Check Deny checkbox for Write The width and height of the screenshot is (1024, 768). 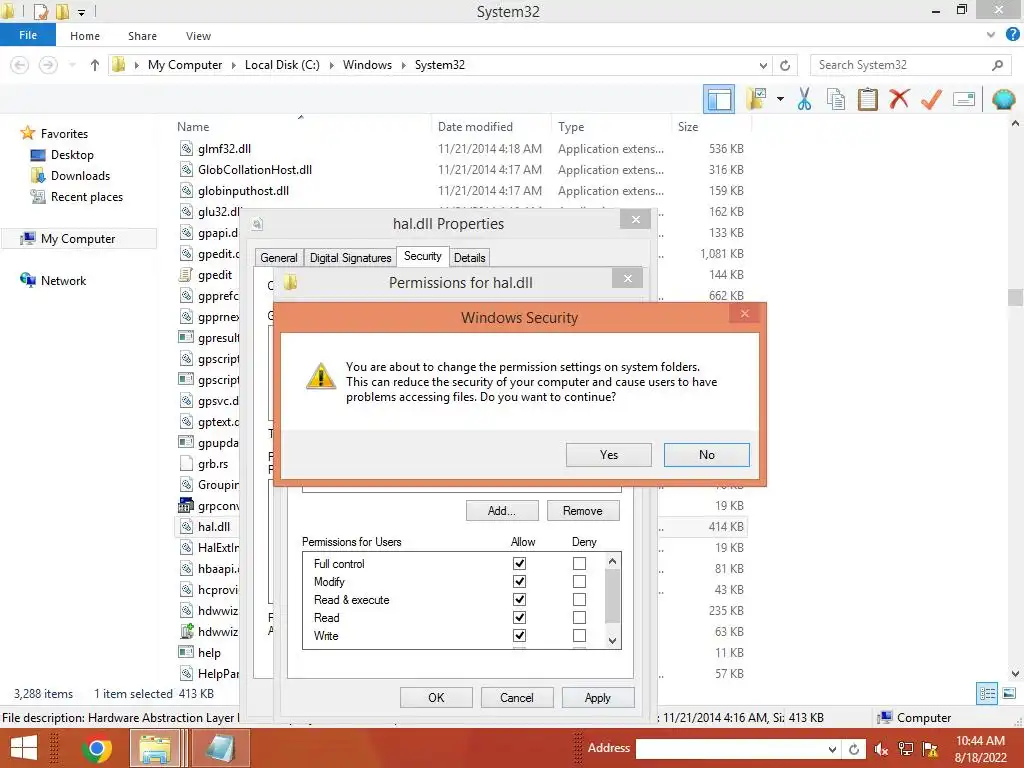[579, 635]
